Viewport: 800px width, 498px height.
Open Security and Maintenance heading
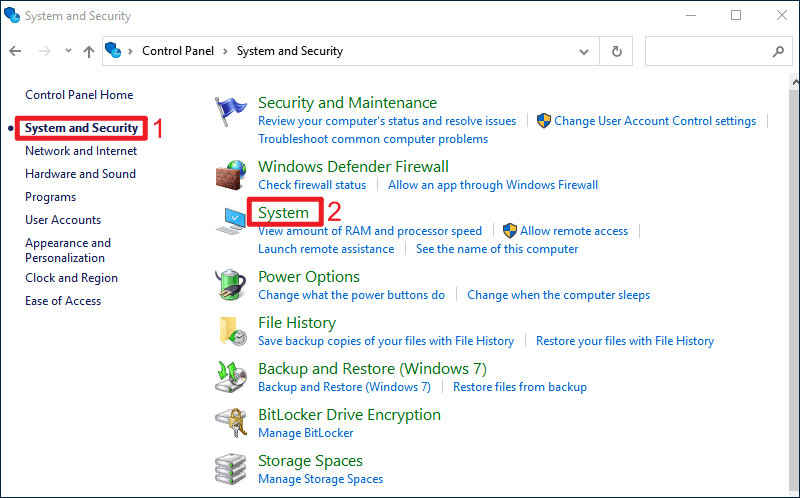[x=347, y=103]
